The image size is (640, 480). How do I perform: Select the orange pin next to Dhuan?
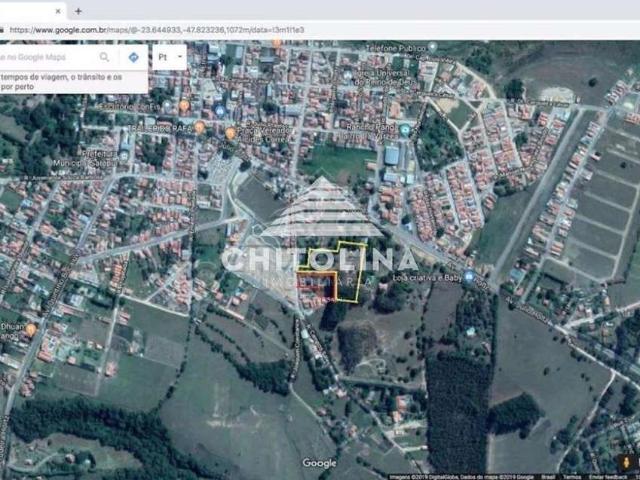point(31,329)
